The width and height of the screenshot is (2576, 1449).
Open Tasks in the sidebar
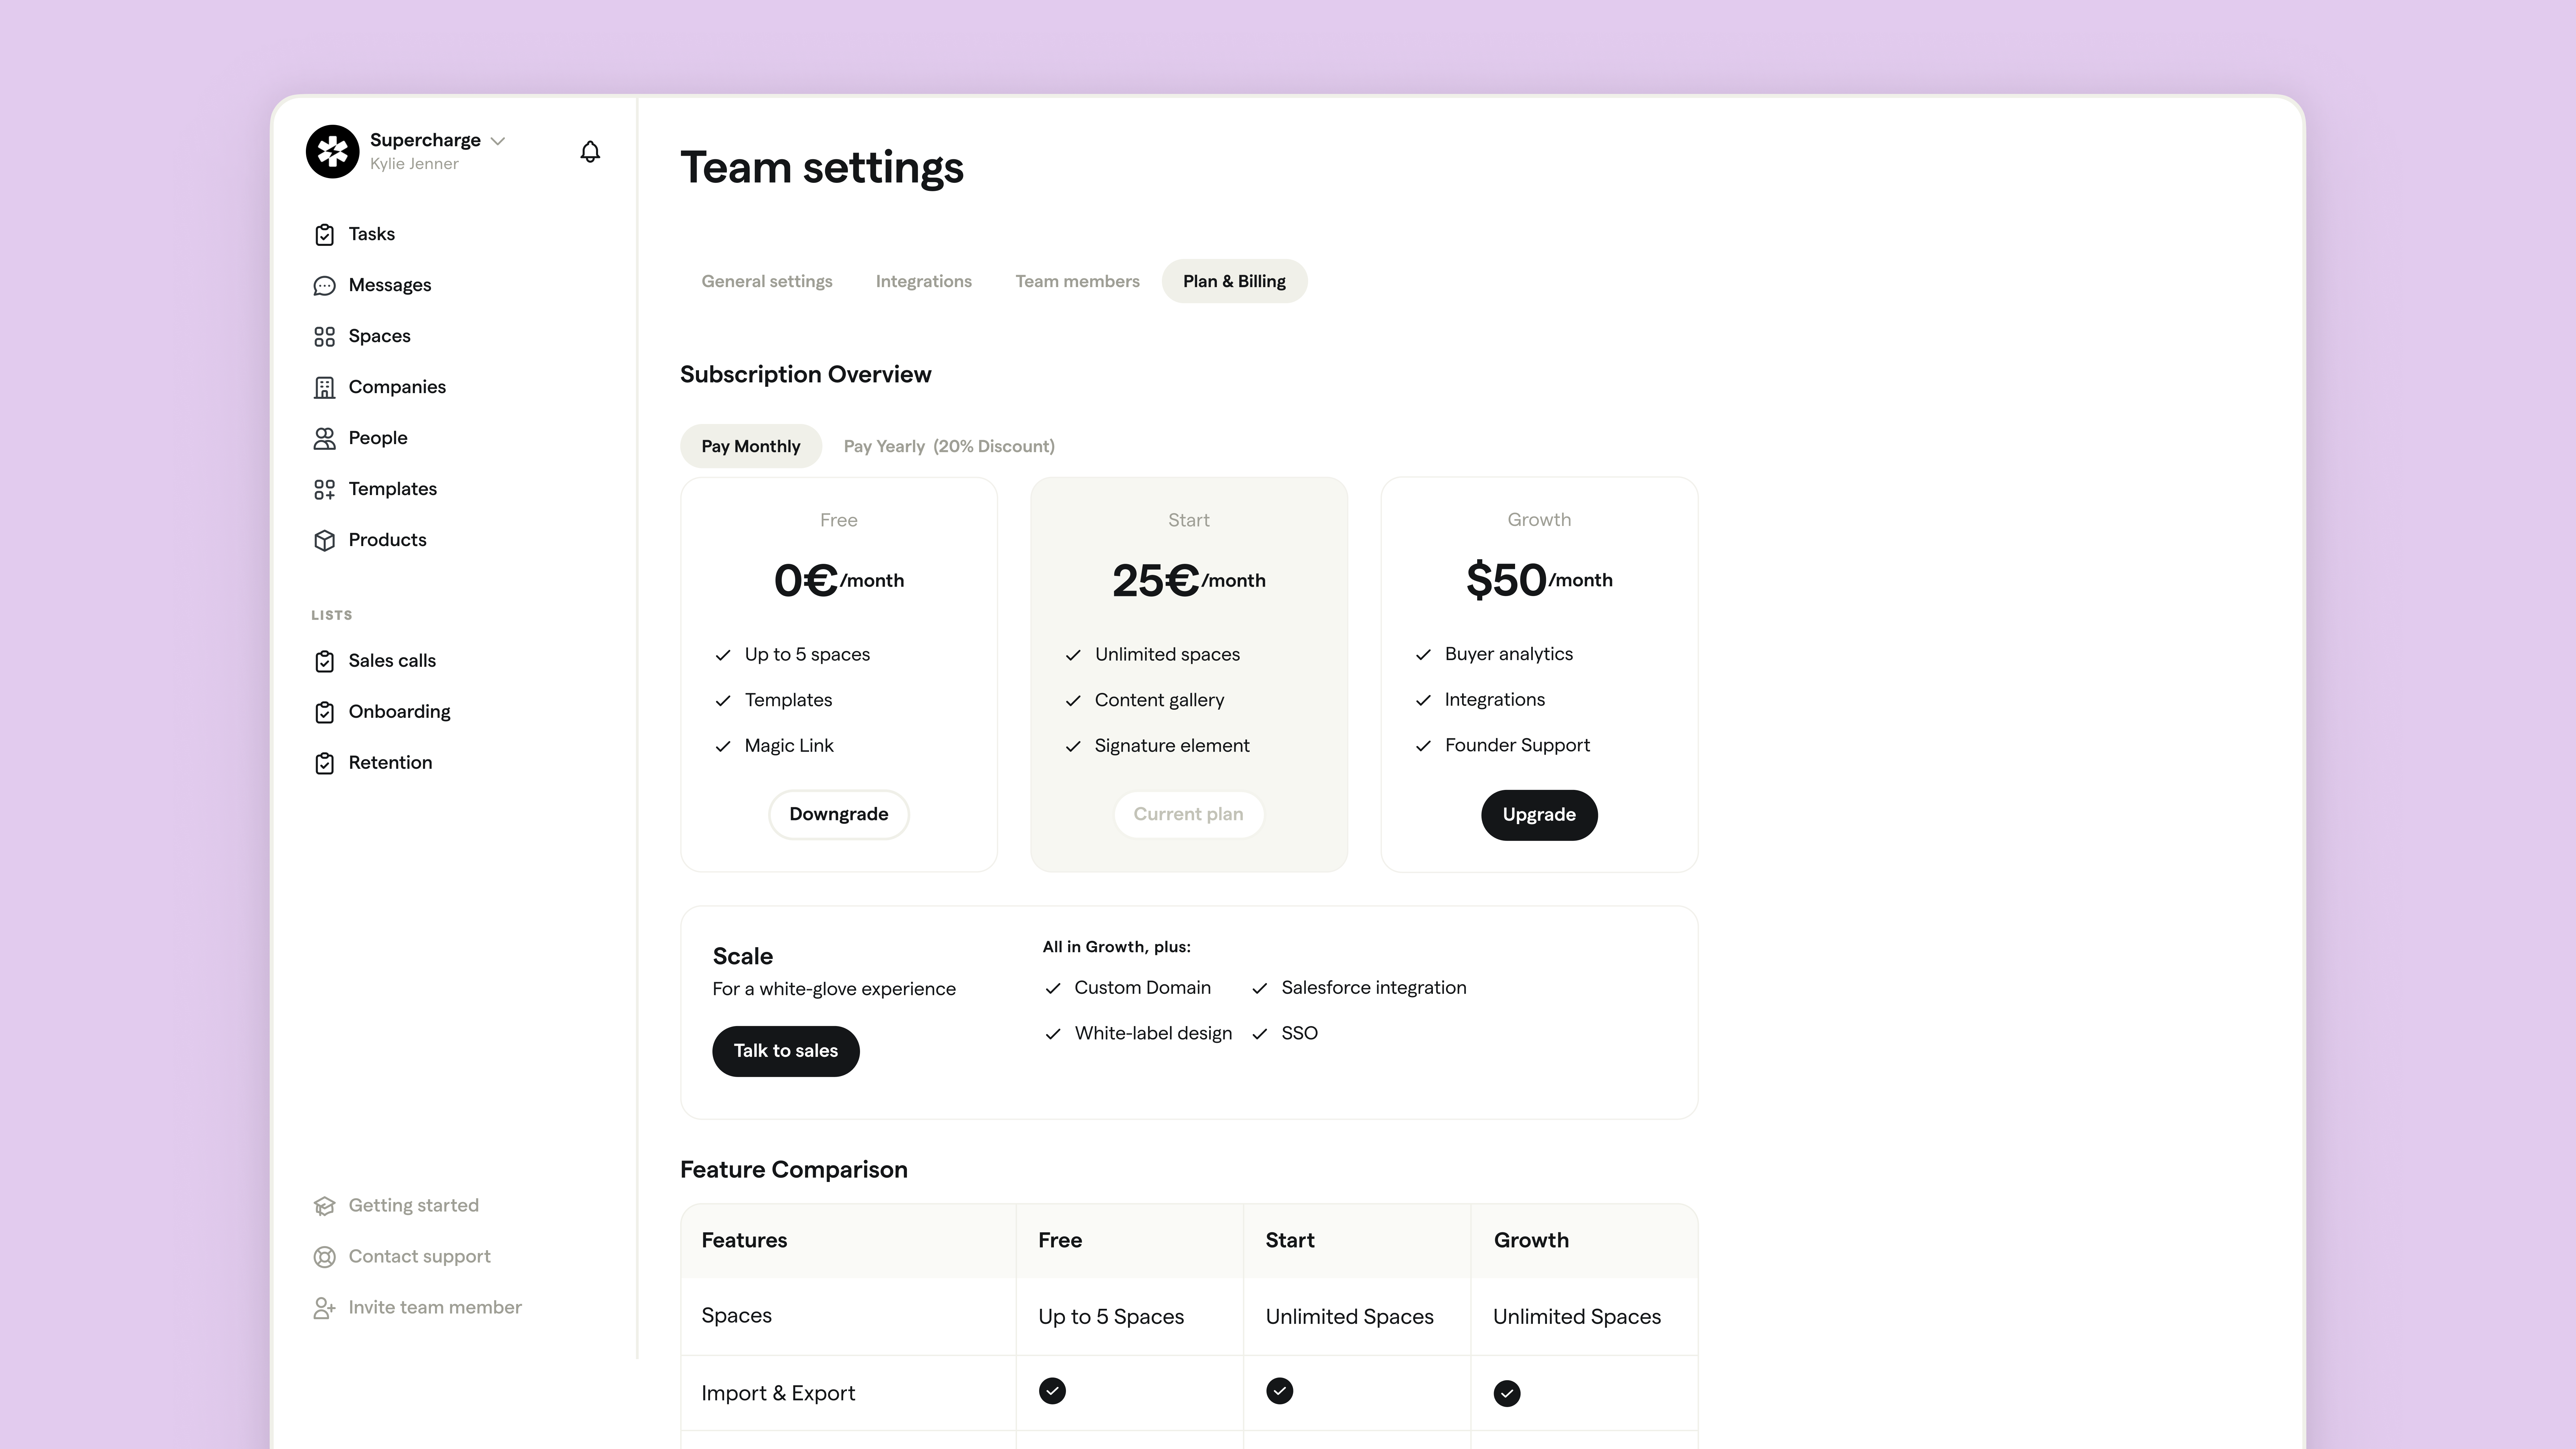(x=372, y=234)
